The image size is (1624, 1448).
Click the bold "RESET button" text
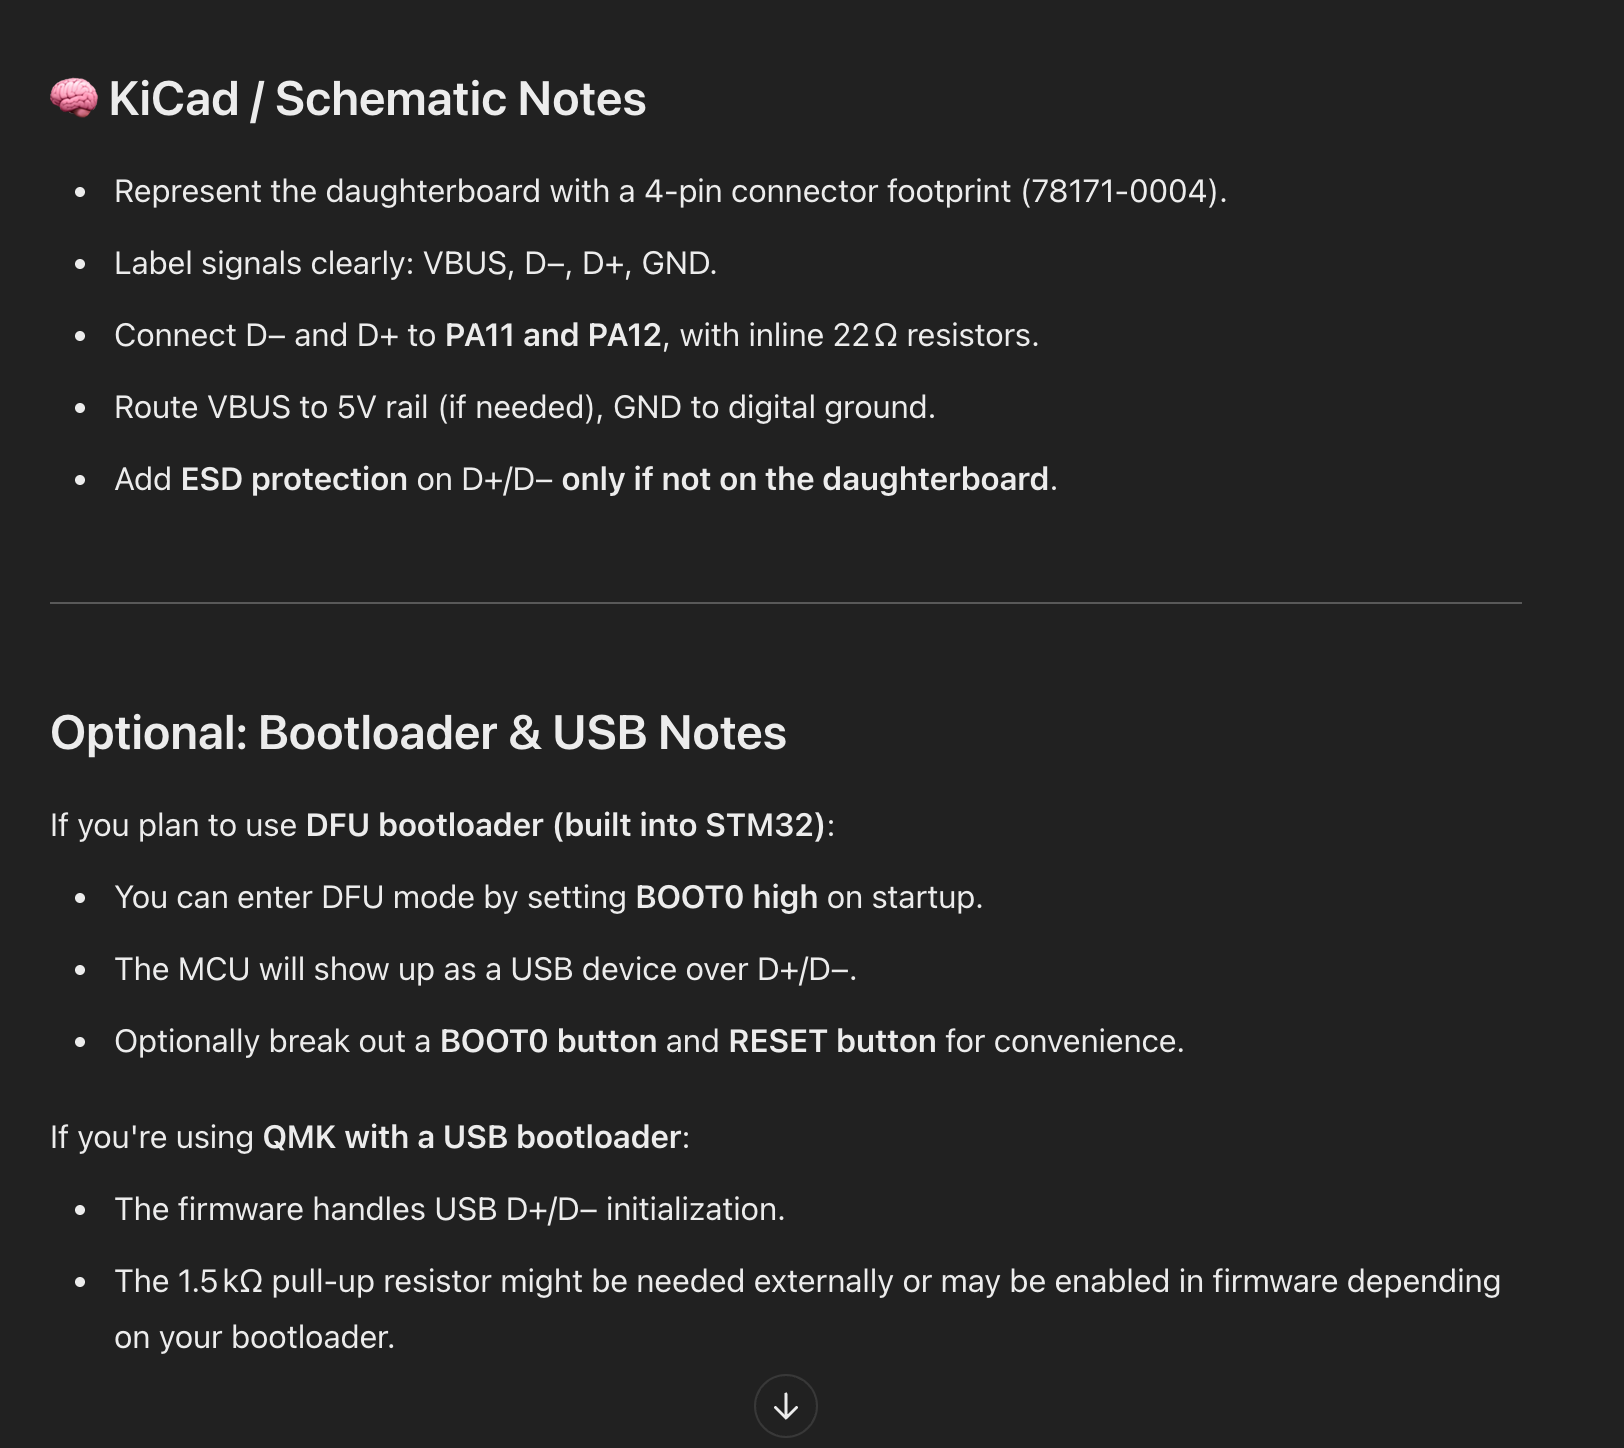[831, 1041]
